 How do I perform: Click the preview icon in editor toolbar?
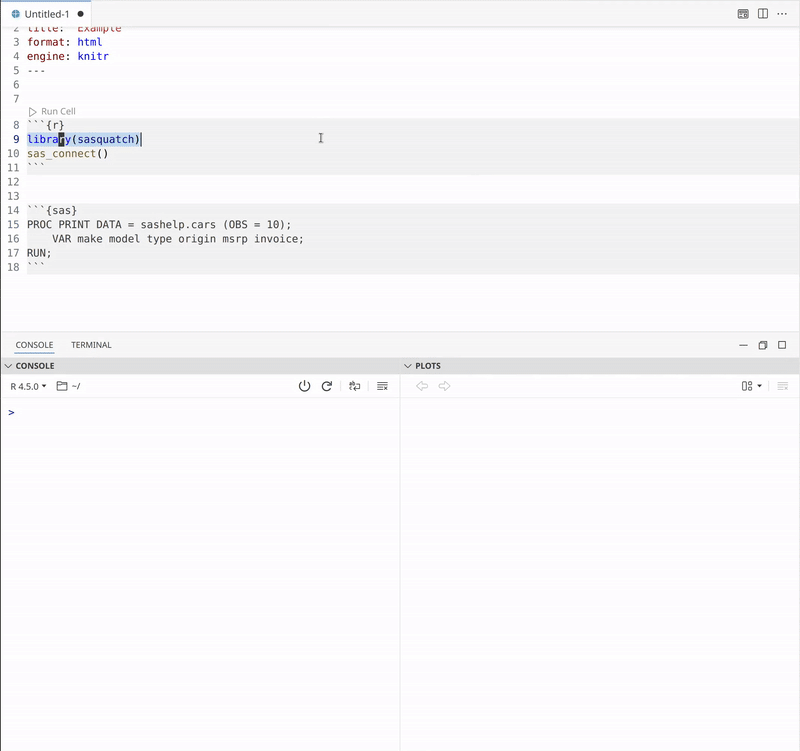click(x=743, y=14)
